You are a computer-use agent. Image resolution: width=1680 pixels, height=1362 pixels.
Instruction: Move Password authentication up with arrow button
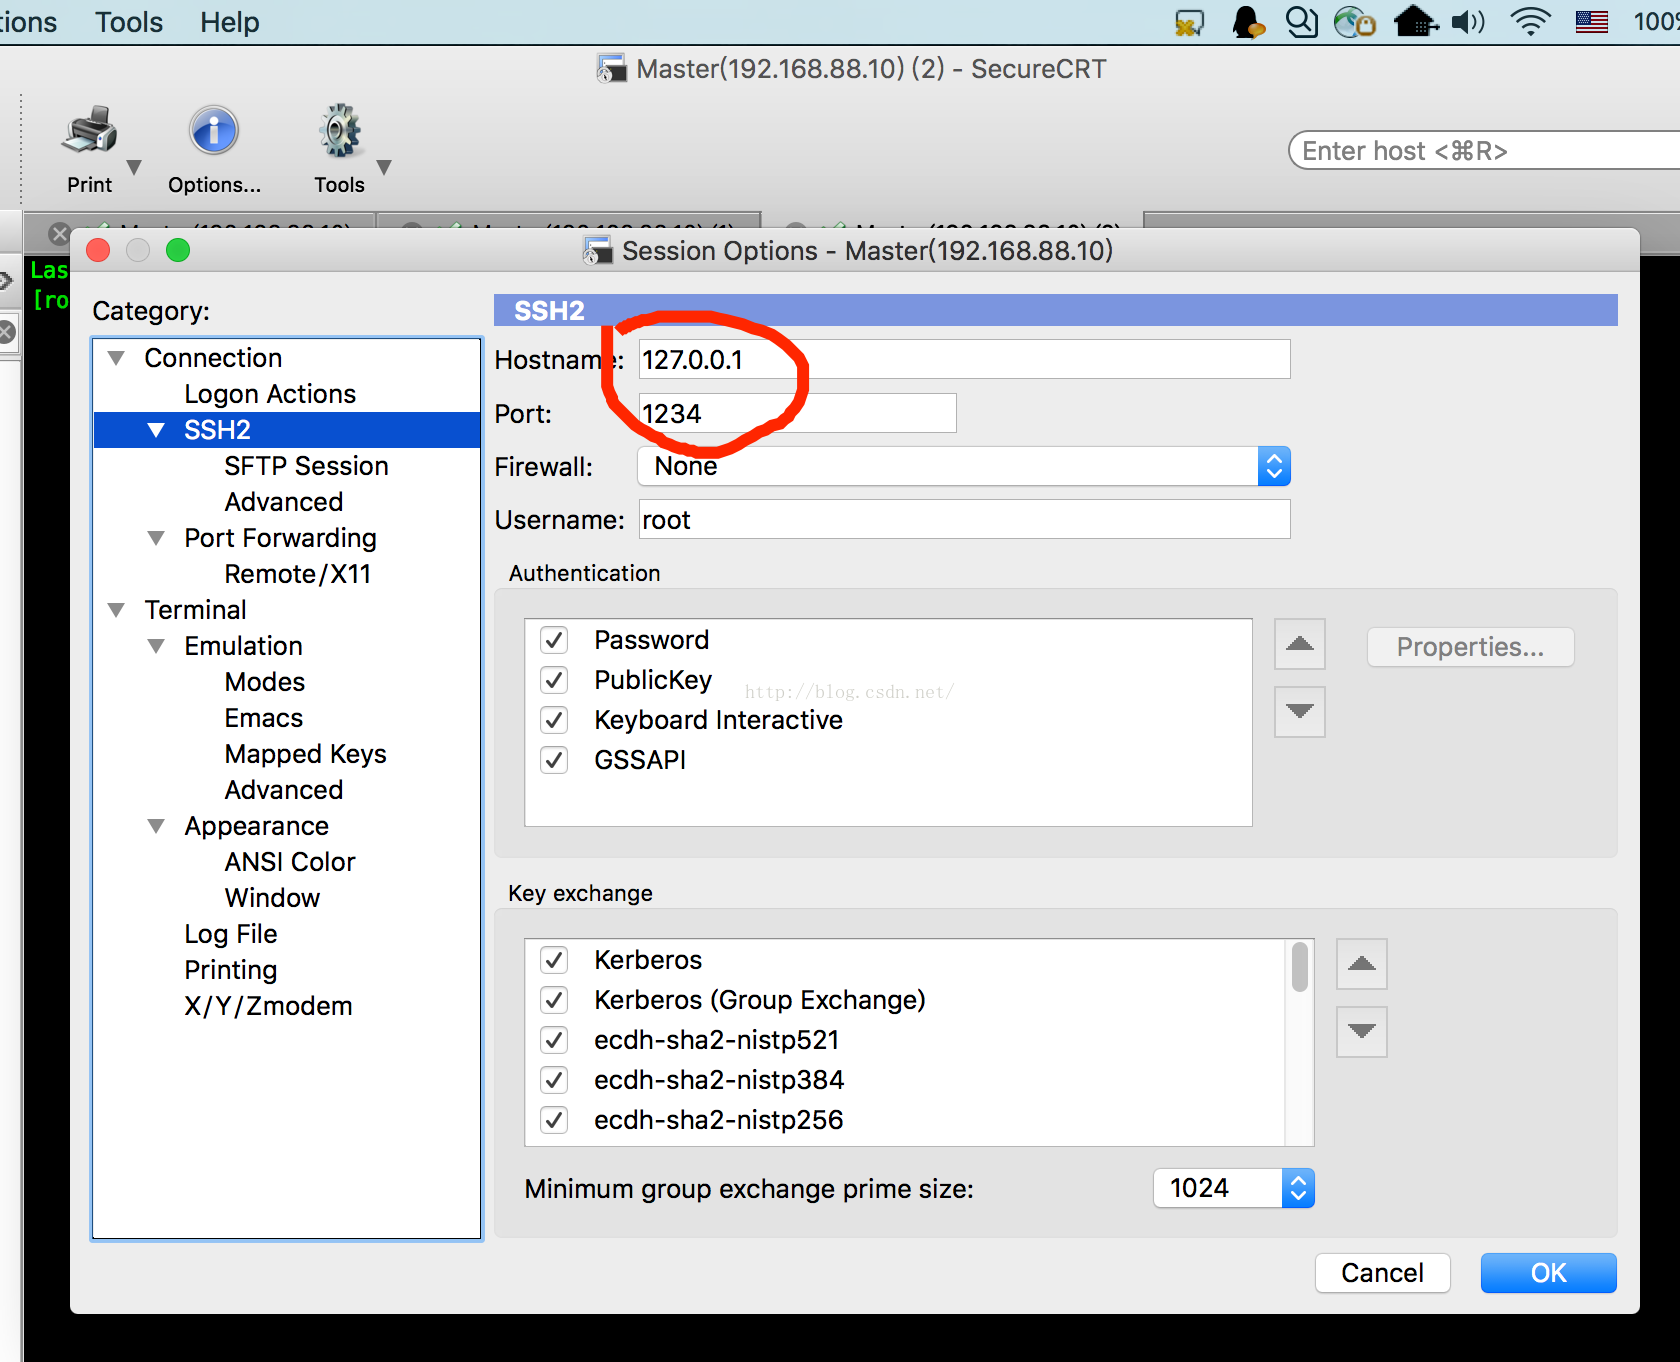pos(1300,644)
